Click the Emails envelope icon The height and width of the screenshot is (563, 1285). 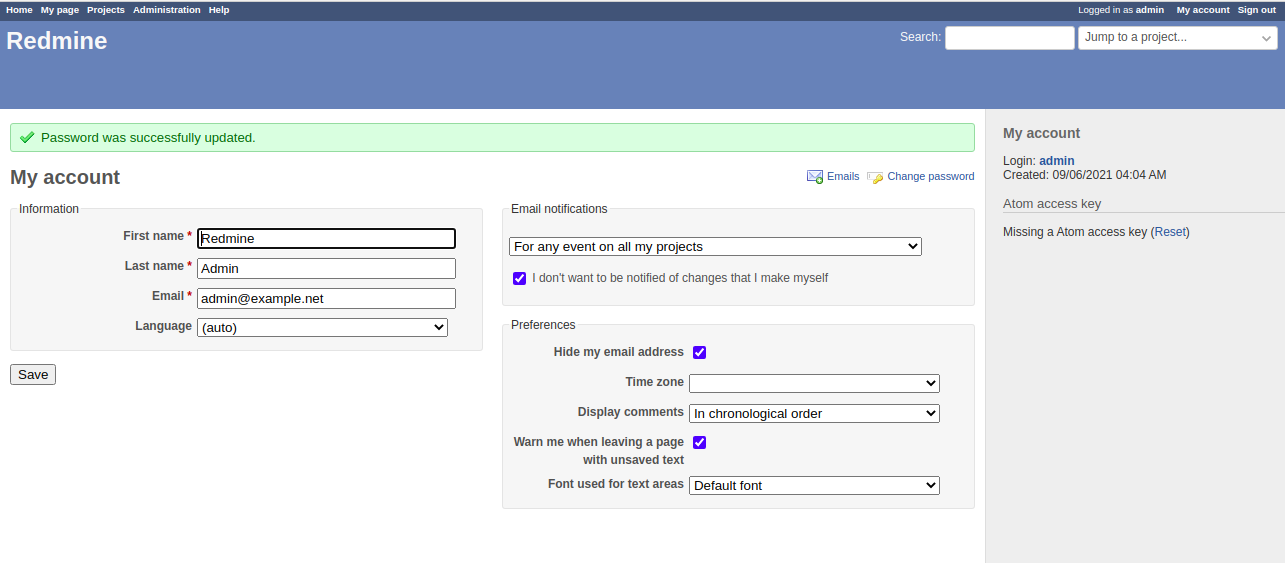coord(815,177)
